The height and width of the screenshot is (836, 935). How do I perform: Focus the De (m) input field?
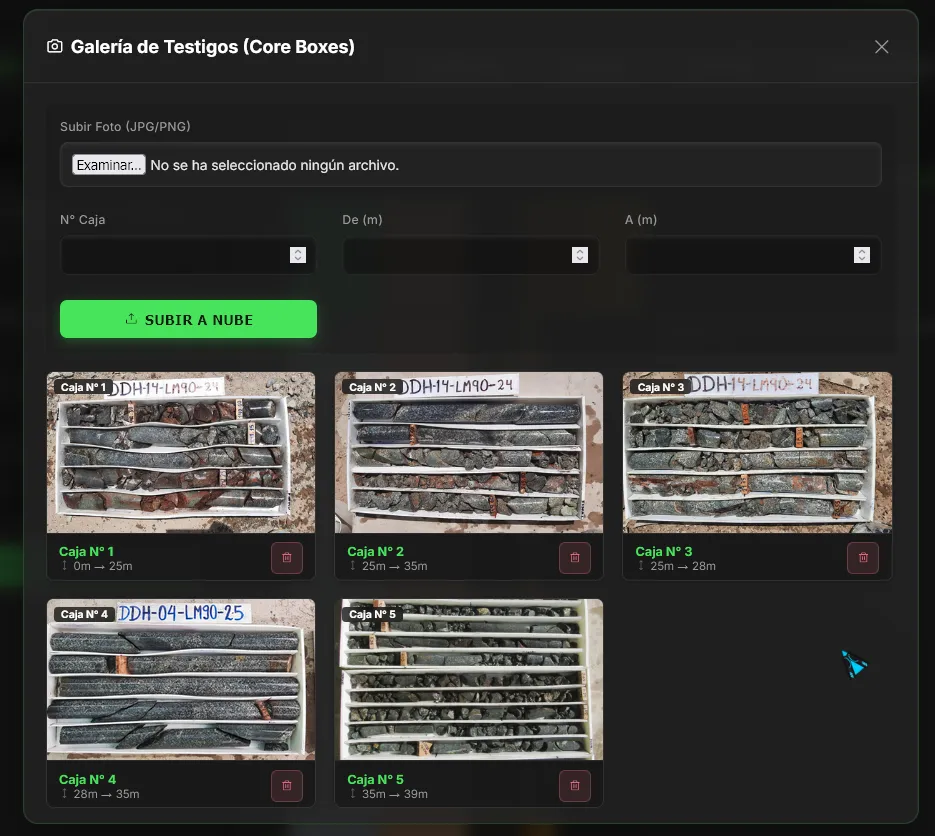pyautogui.click(x=470, y=255)
